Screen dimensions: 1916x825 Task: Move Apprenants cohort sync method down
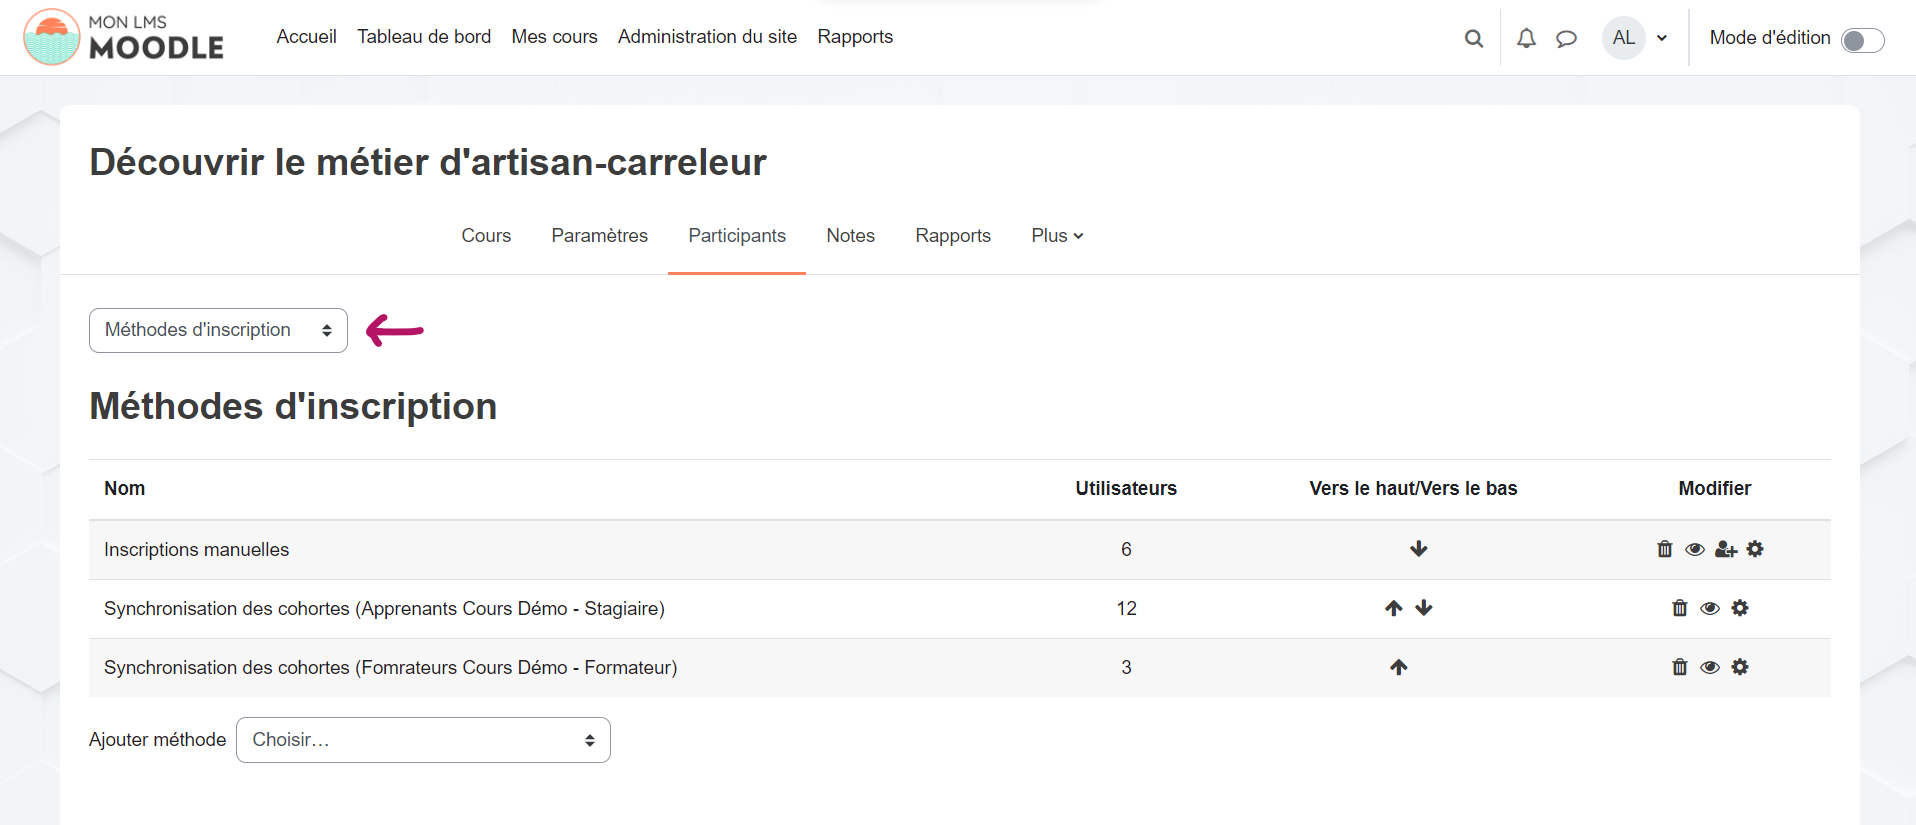1424,608
